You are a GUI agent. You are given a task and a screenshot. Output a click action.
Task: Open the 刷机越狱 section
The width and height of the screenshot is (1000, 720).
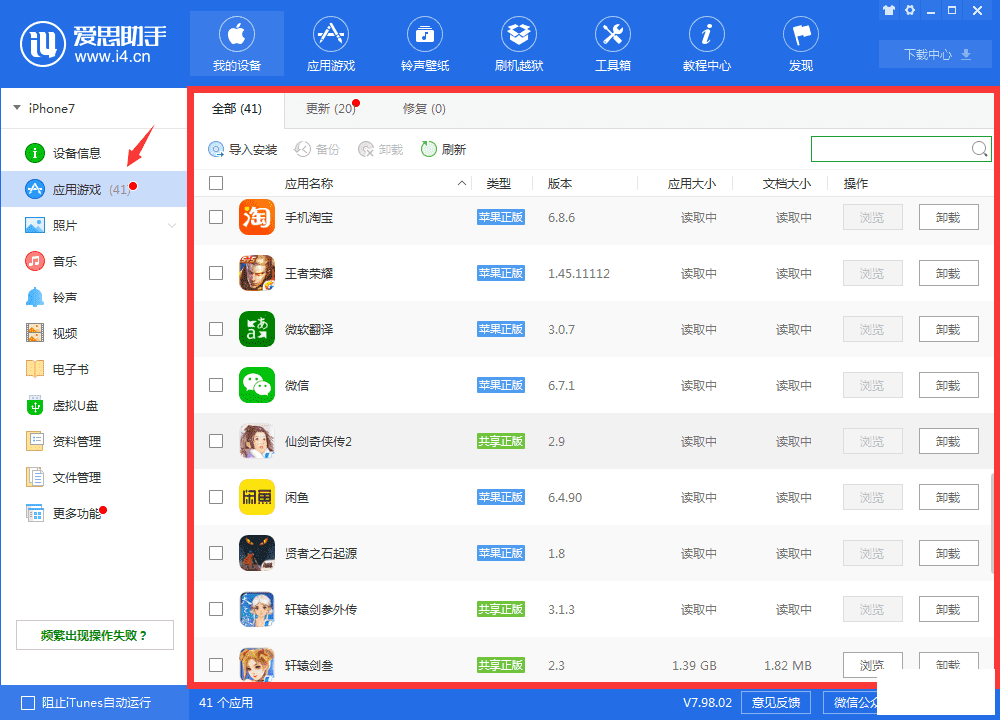tap(518, 44)
